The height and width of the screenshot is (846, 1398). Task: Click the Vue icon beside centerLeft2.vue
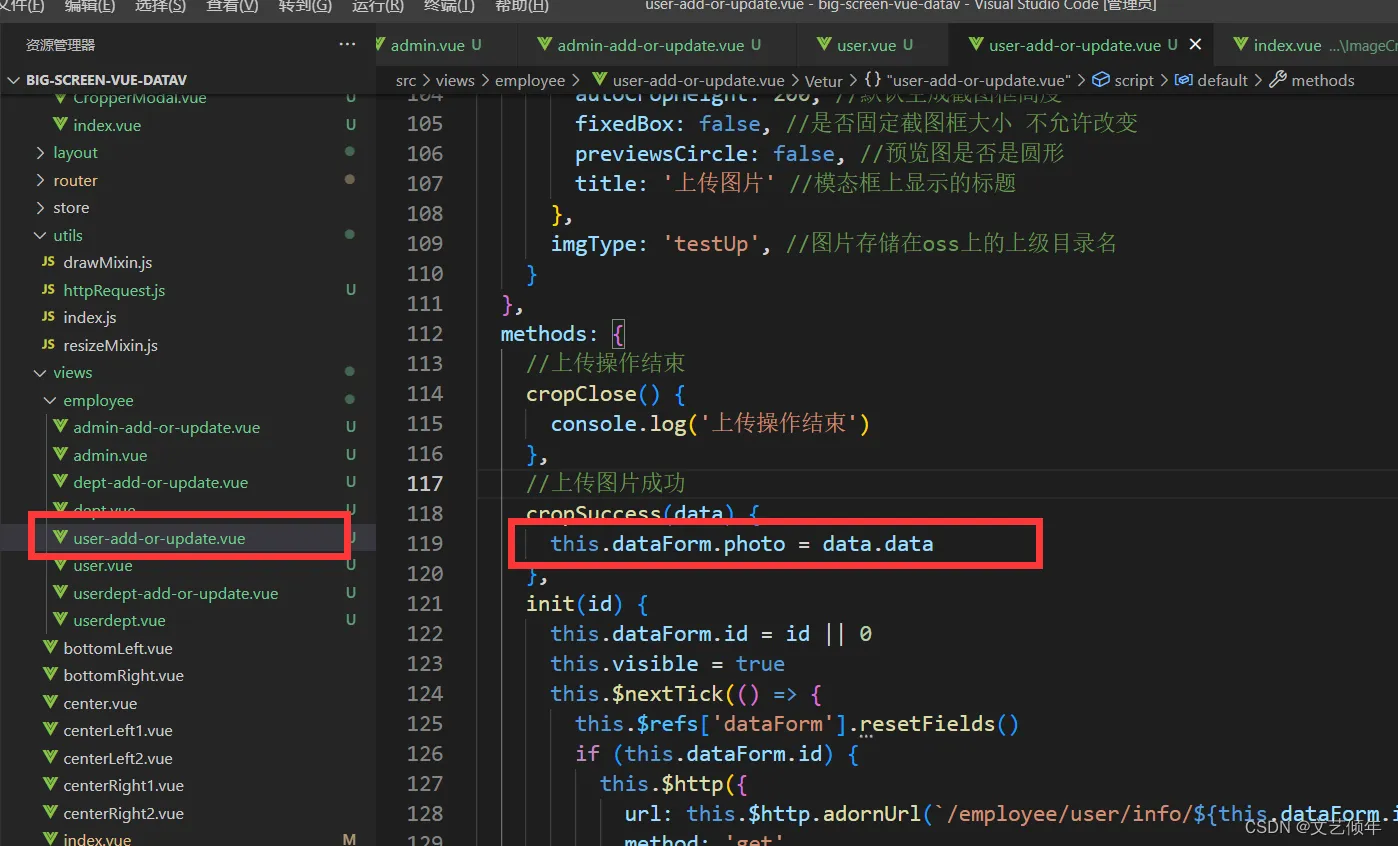[51, 758]
